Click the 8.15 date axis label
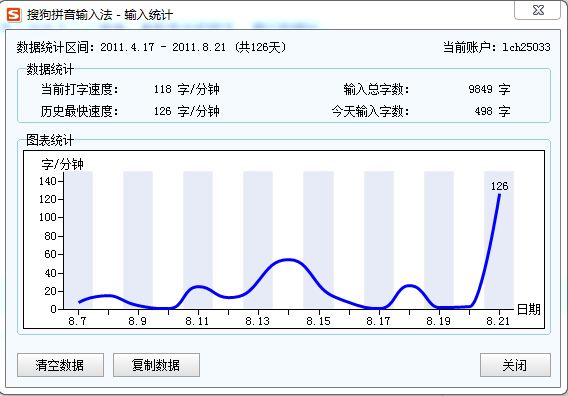This screenshot has height=396, width=568. 318,321
